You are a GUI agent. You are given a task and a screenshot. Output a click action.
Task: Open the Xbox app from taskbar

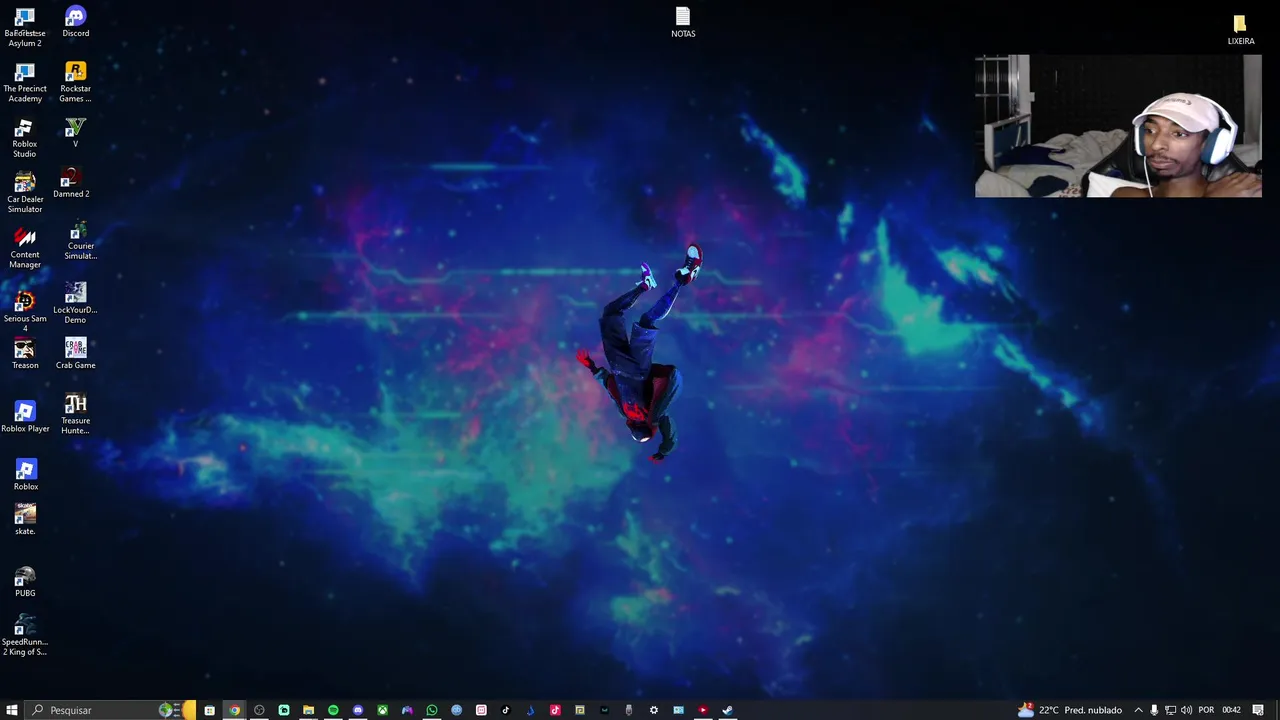click(x=382, y=710)
